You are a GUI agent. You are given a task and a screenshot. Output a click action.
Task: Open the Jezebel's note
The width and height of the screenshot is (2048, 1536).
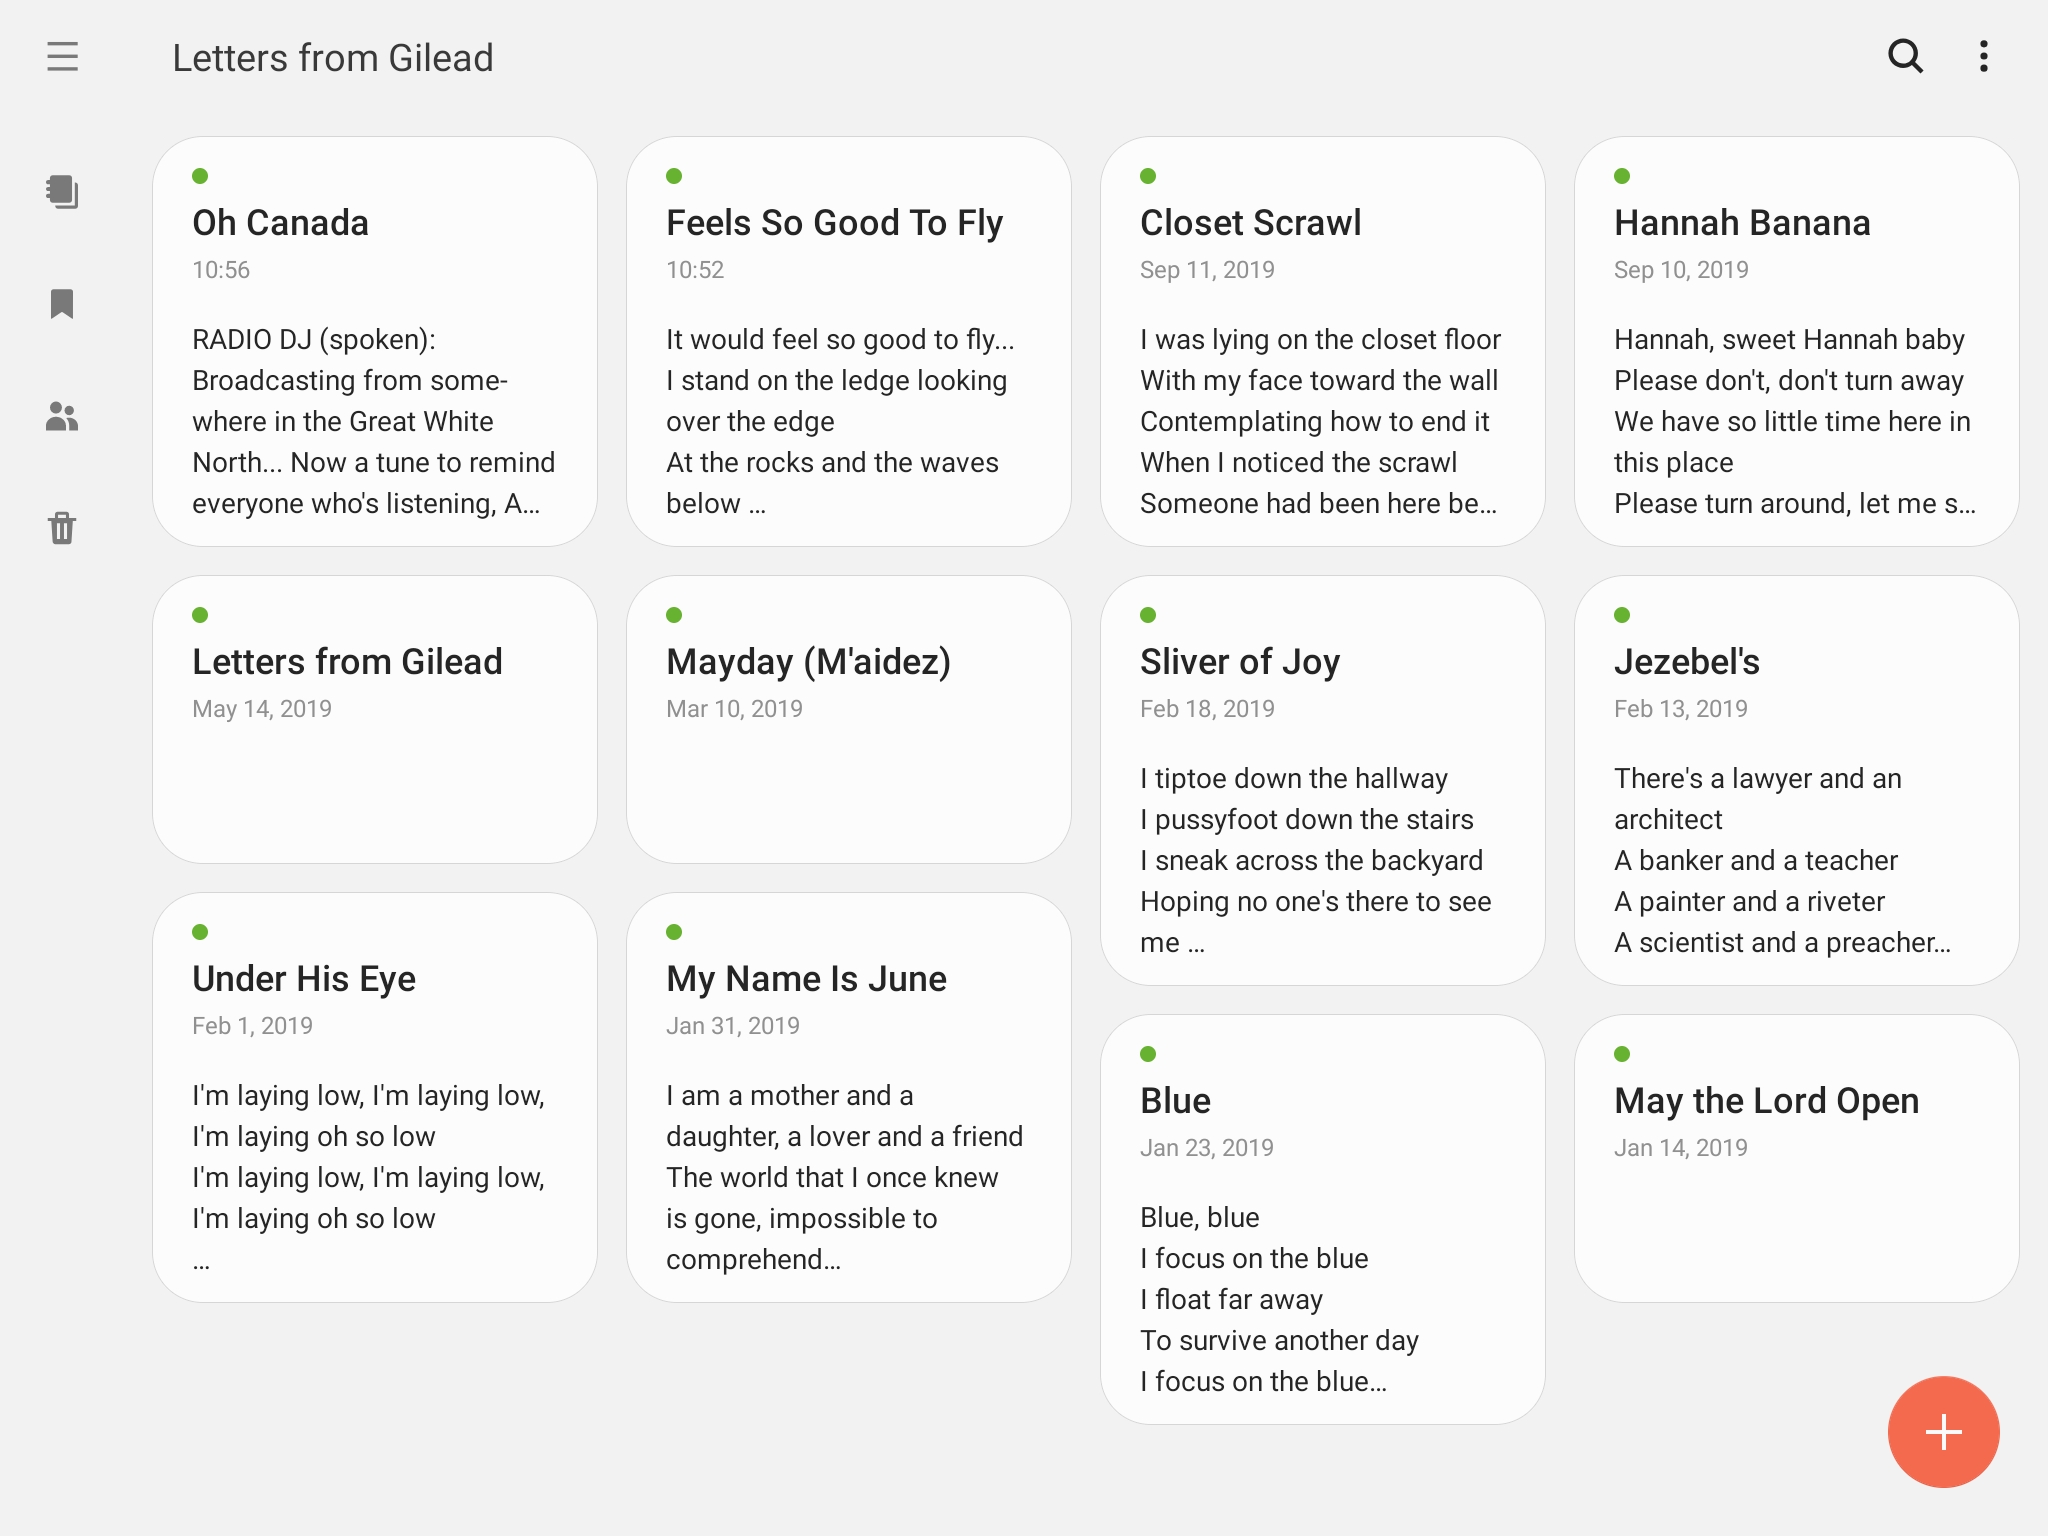click(x=1797, y=781)
